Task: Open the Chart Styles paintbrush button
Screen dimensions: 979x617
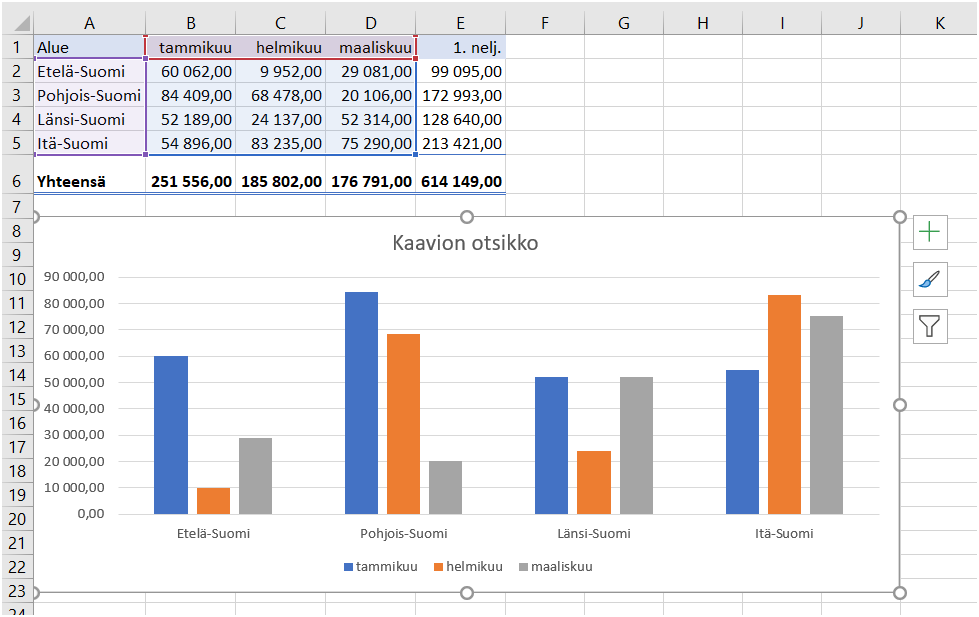Action: (930, 279)
